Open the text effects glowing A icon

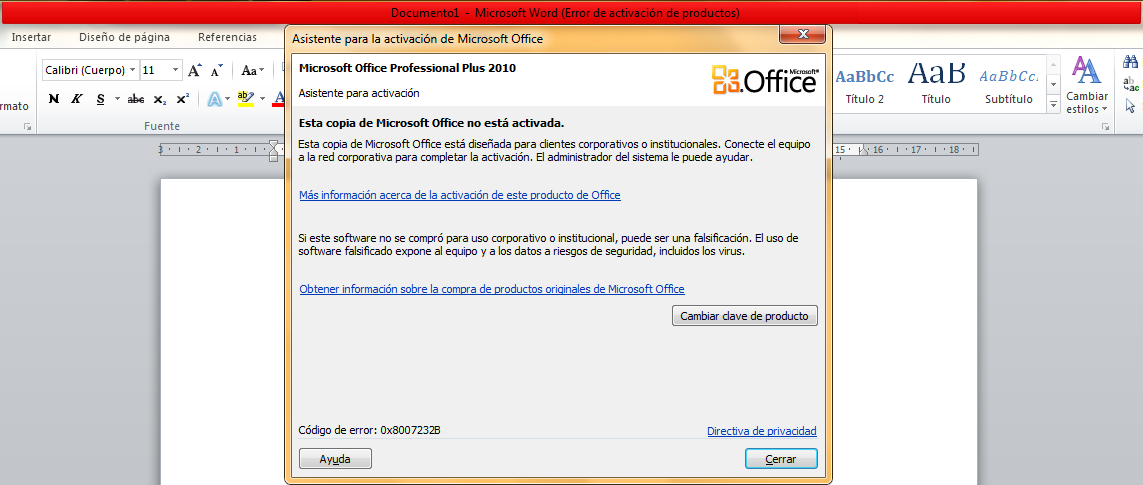coord(214,98)
